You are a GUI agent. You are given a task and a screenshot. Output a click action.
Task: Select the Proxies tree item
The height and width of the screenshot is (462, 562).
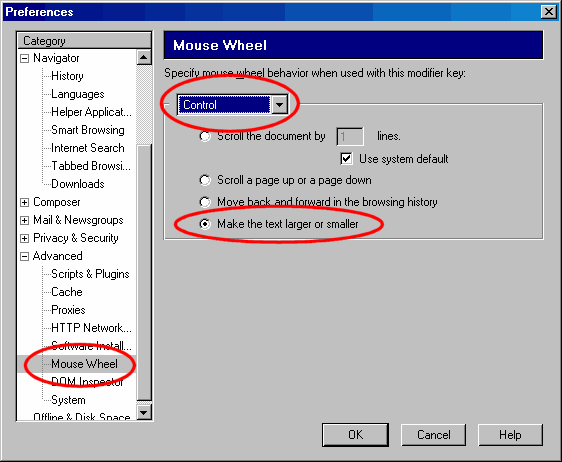(68, 310)
